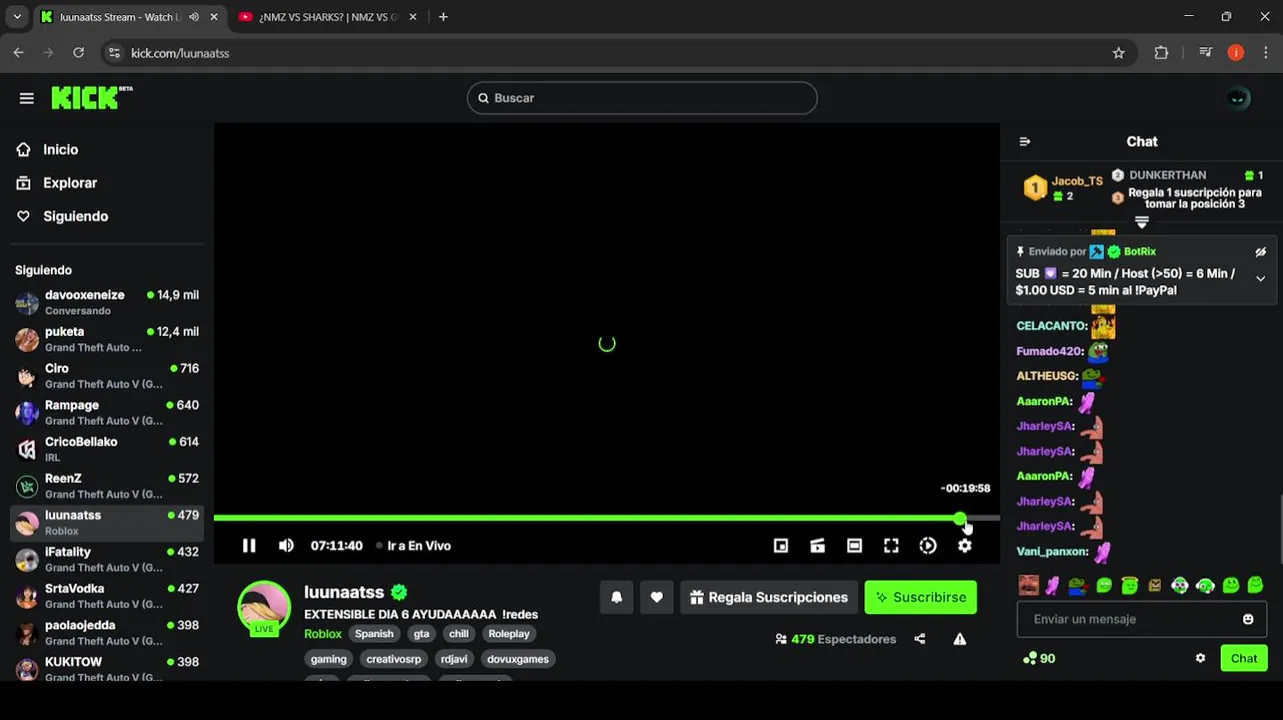Click Regala Suscripciones button
This screenshot has height=720, width=1283.
(769, 597)
